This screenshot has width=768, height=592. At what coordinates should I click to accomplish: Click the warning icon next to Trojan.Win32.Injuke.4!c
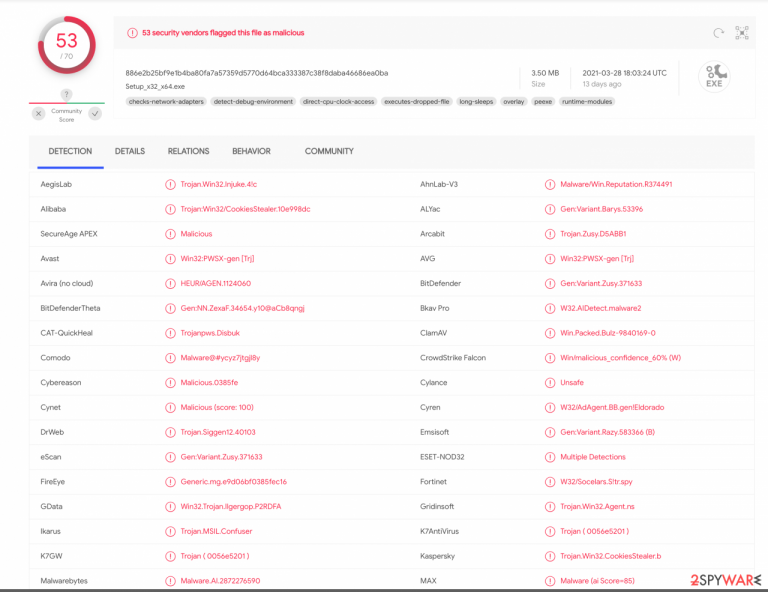[x=170, y=185]
